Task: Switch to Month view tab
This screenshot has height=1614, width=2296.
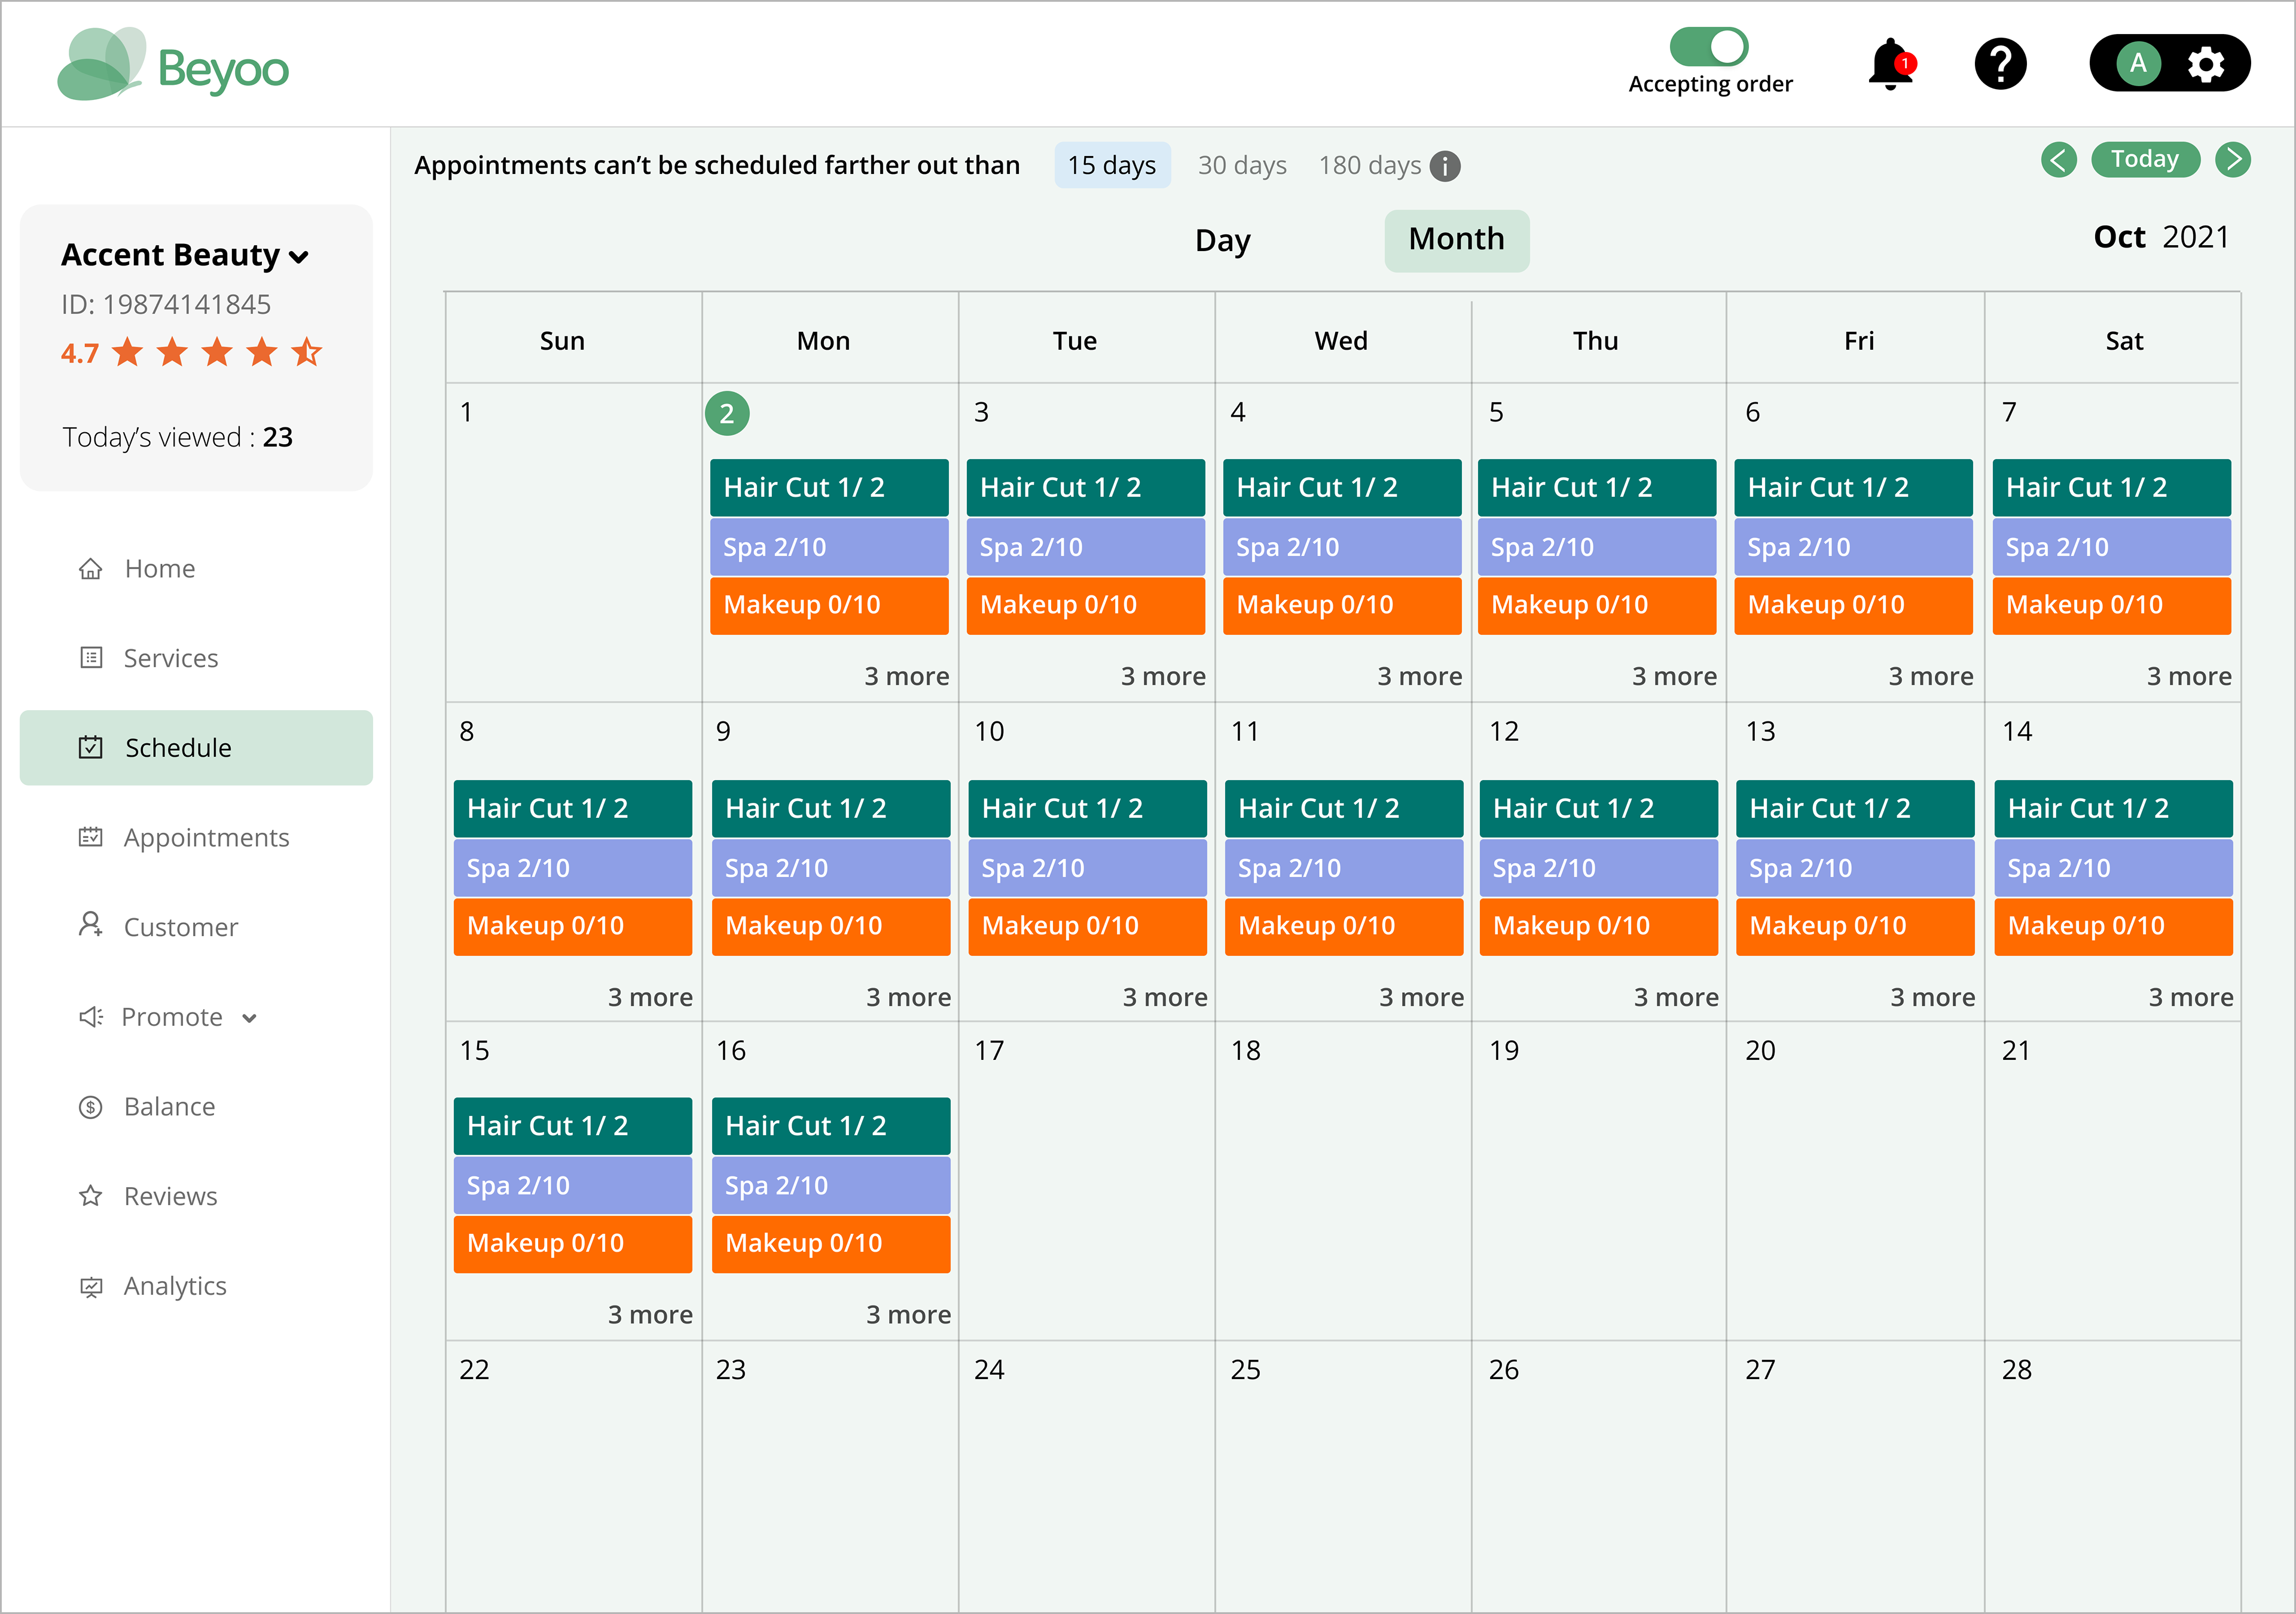Action: 1456,240
